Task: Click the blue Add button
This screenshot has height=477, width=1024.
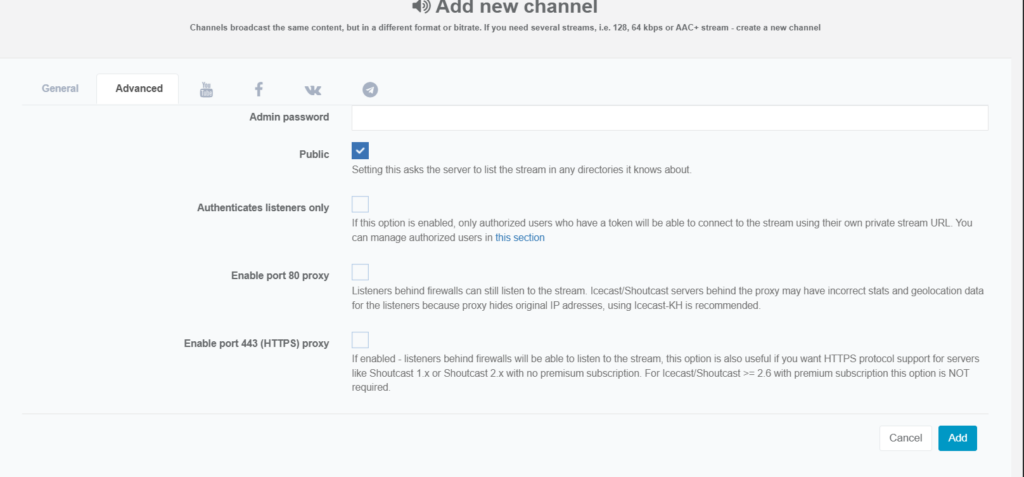Action: tap(957, 438)
